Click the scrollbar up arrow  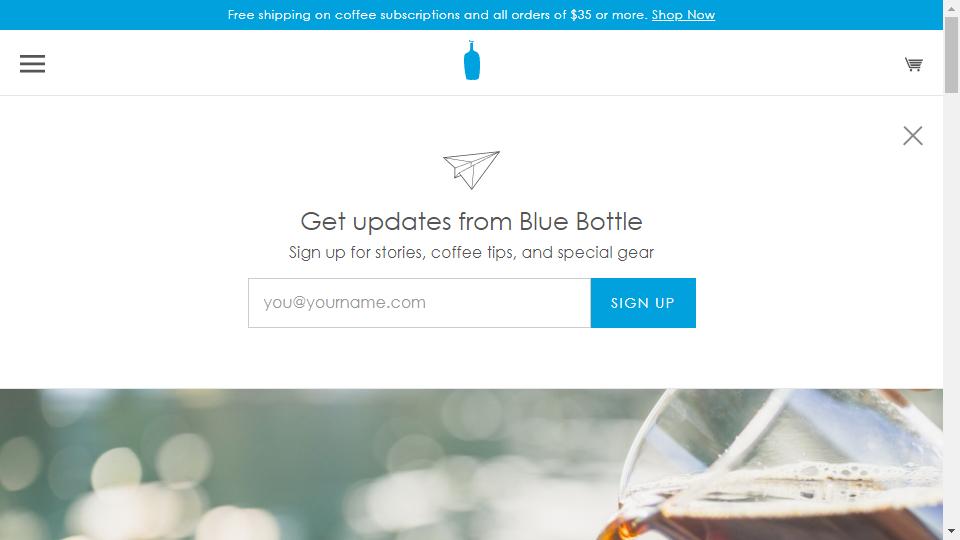(951, 8)
